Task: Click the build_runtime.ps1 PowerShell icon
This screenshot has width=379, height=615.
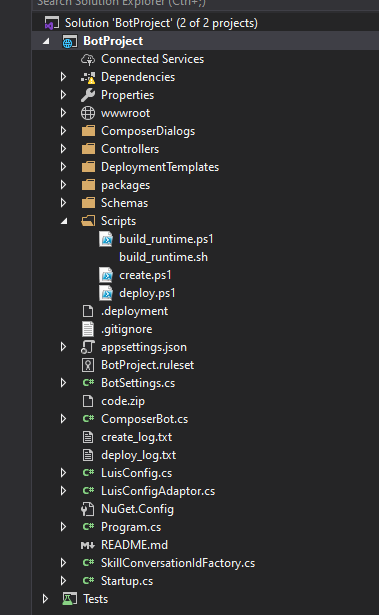Action: 106,239
